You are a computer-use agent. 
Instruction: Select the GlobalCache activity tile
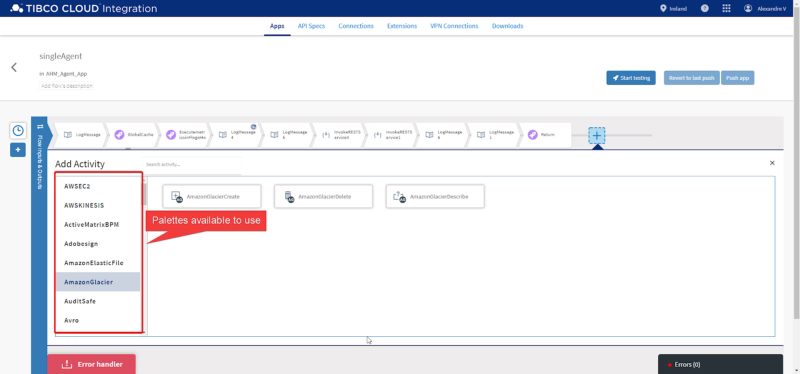132,135
